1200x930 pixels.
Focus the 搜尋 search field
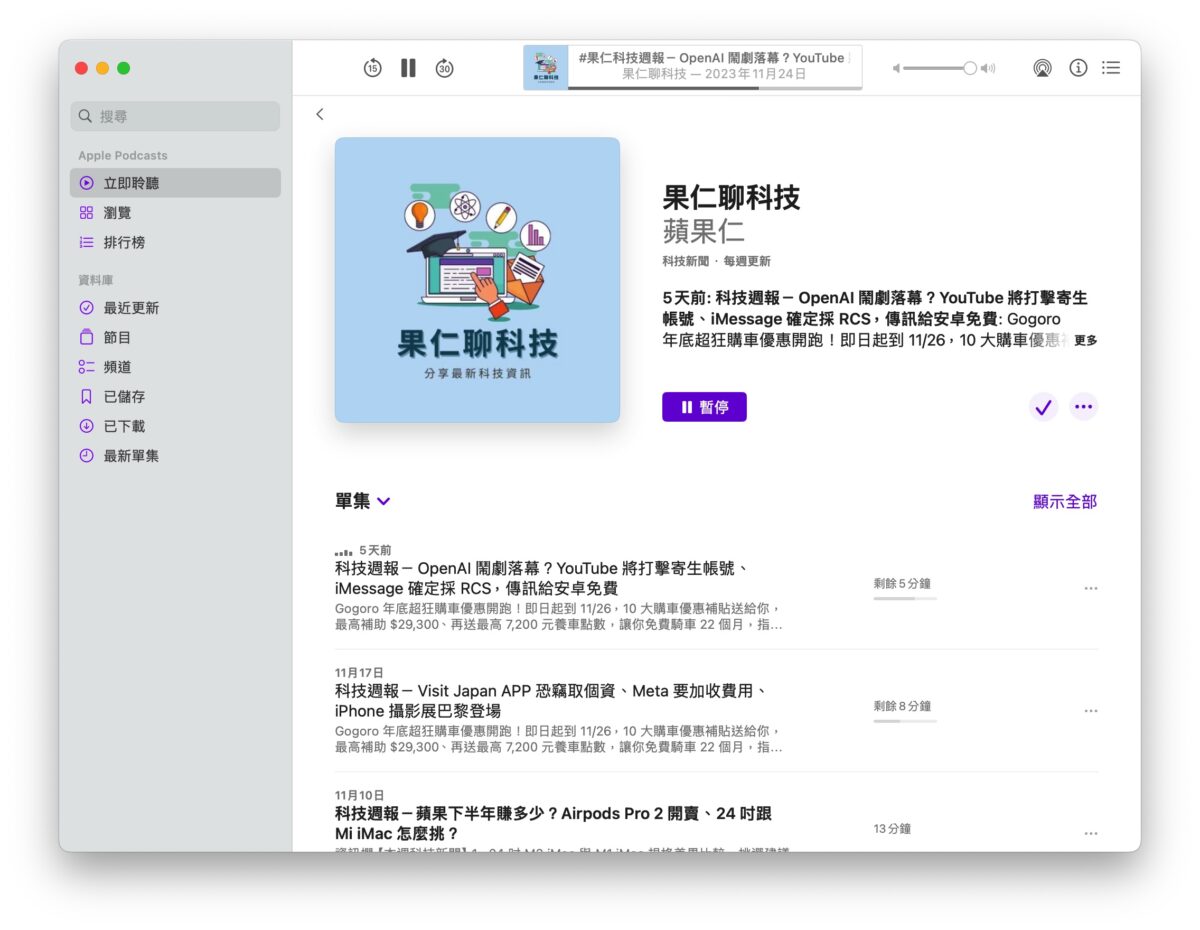[x=175, y=116]
